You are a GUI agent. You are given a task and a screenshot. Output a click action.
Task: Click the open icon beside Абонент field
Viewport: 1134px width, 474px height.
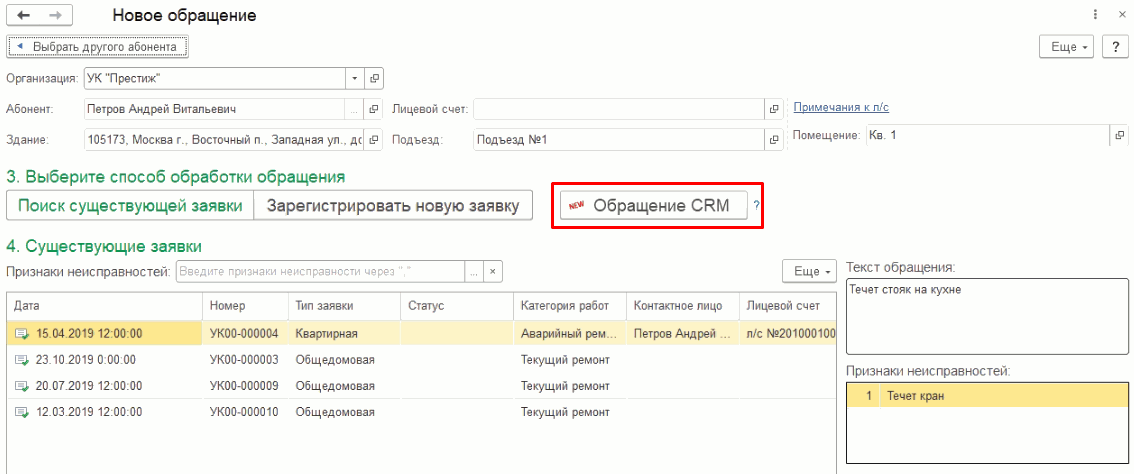(x=375, y=109)
